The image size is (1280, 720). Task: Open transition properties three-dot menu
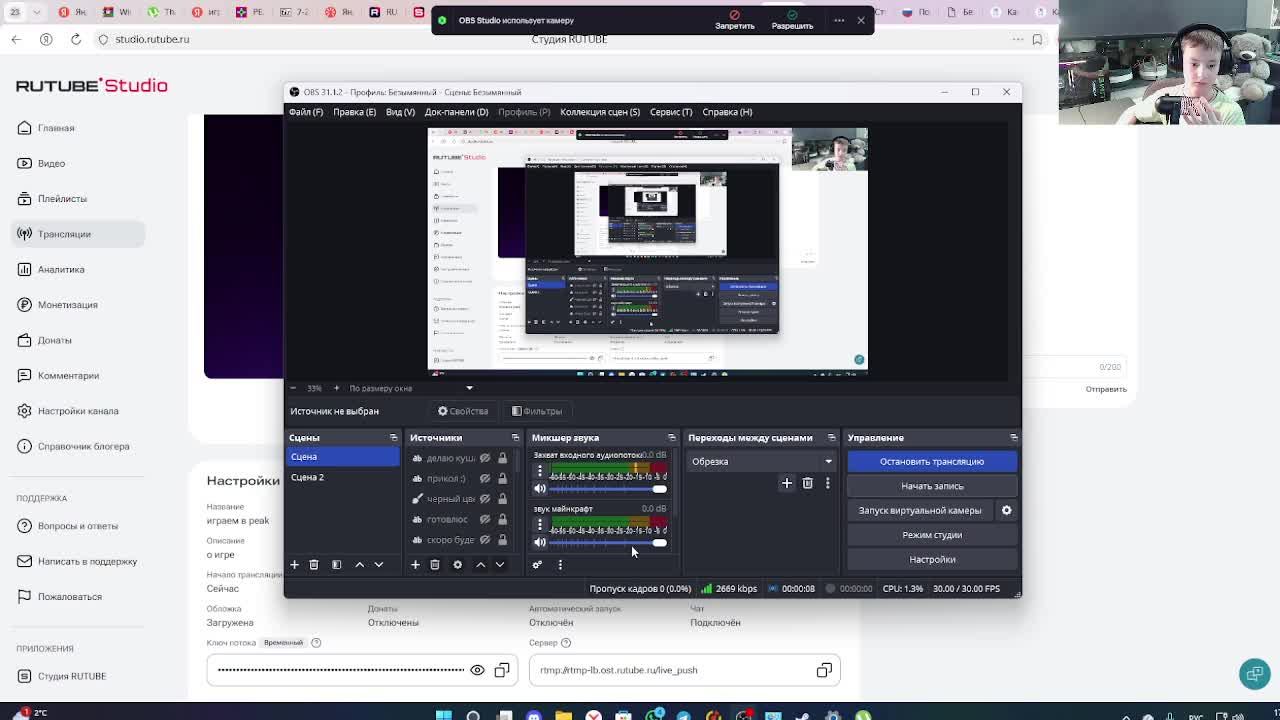pos(828,483)
